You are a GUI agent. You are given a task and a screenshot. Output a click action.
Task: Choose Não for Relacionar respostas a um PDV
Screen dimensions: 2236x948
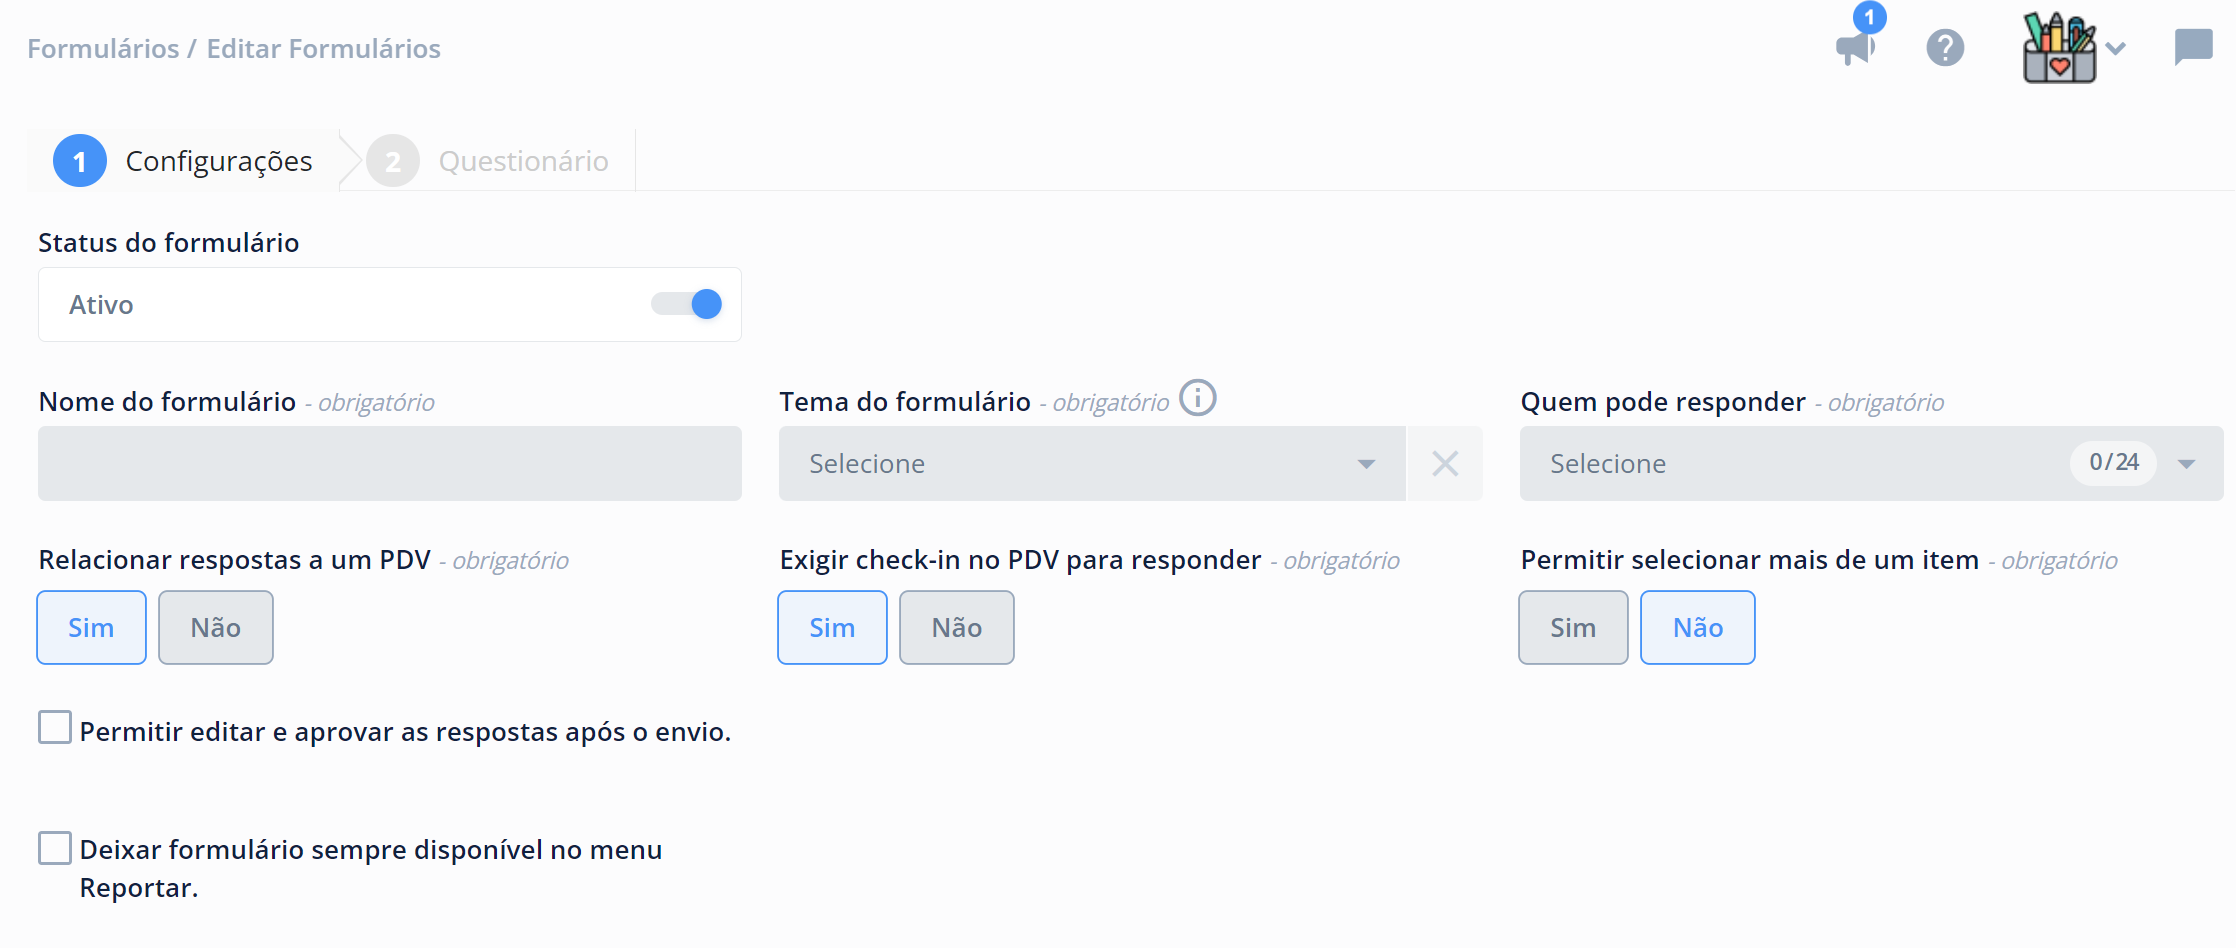click(216, 627)
